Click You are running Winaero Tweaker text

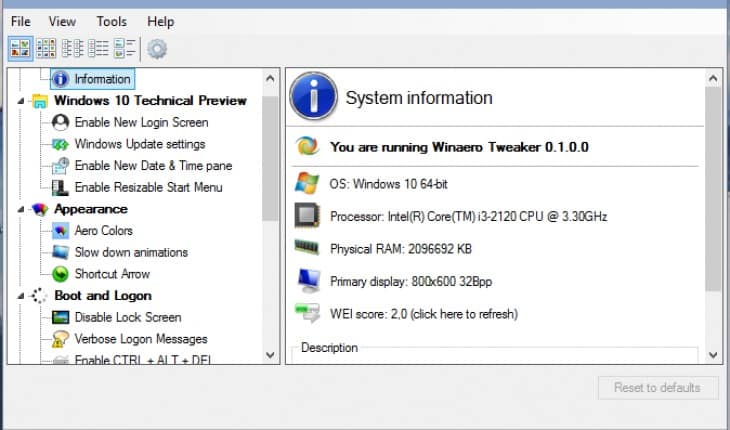tap(460, 148)
